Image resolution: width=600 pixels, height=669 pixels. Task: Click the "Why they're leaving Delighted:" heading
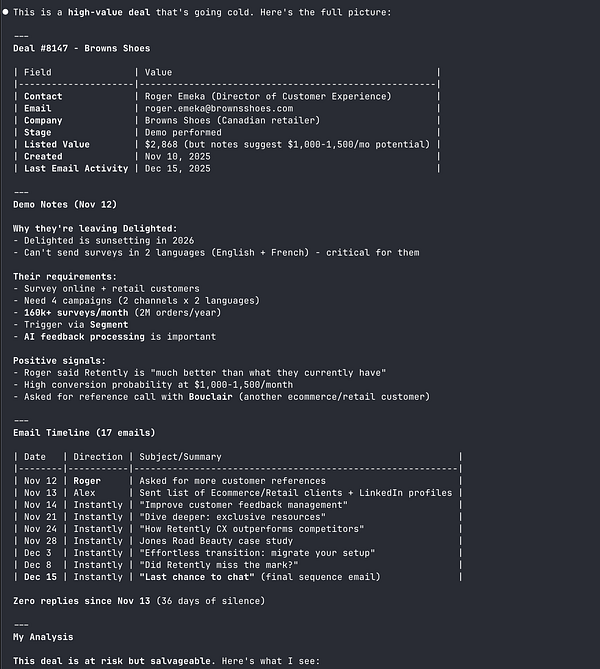click(x=95, y=228)
